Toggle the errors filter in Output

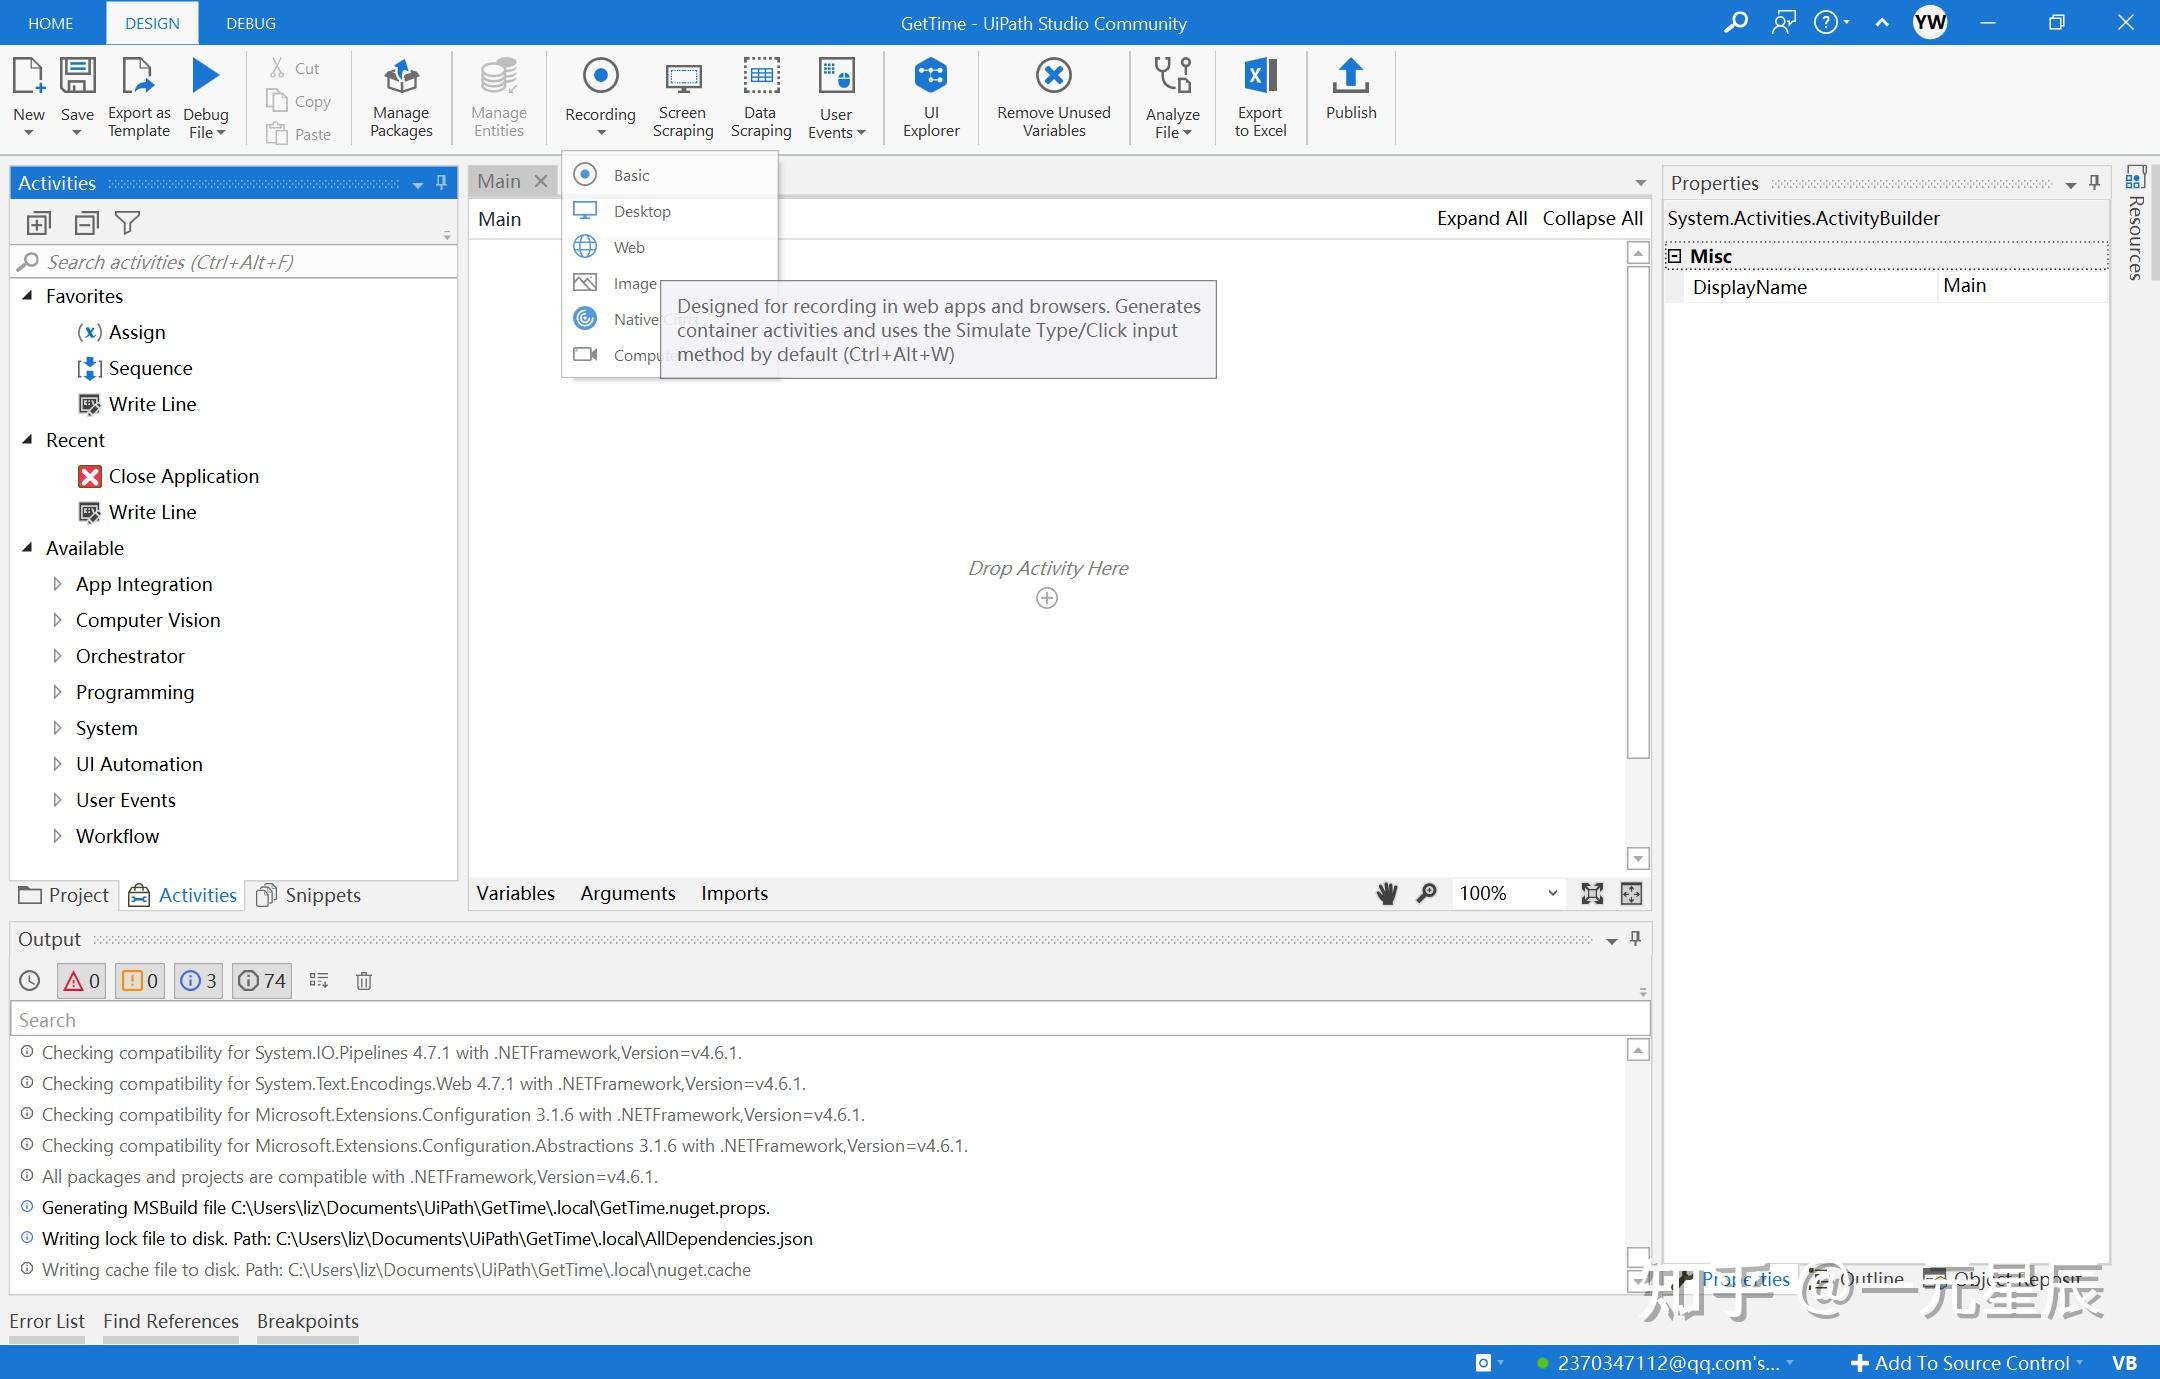[x=82, y=981]
